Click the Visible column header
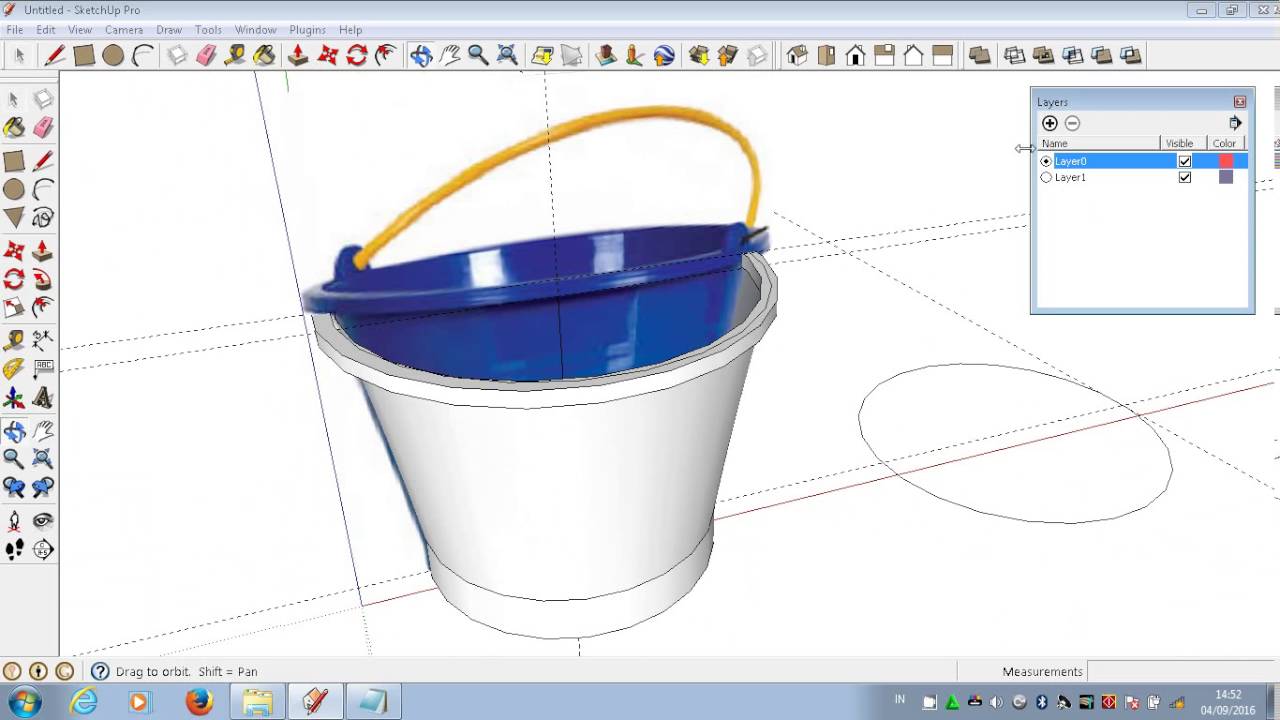 click(1183, 143)
